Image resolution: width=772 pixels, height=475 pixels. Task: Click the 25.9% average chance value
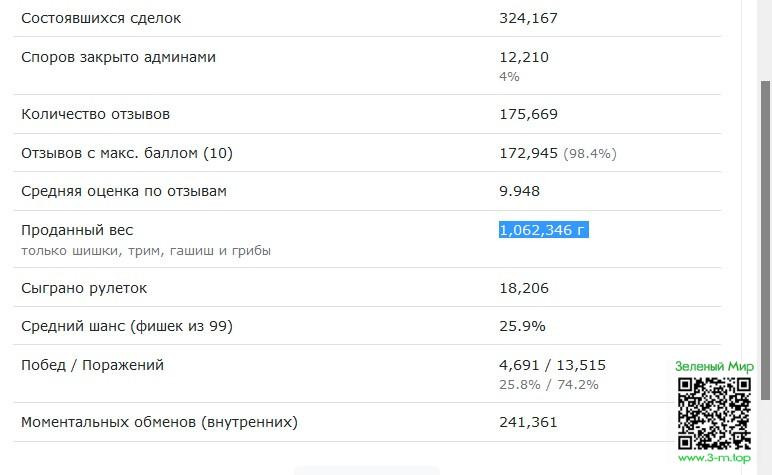coord(522,326)
